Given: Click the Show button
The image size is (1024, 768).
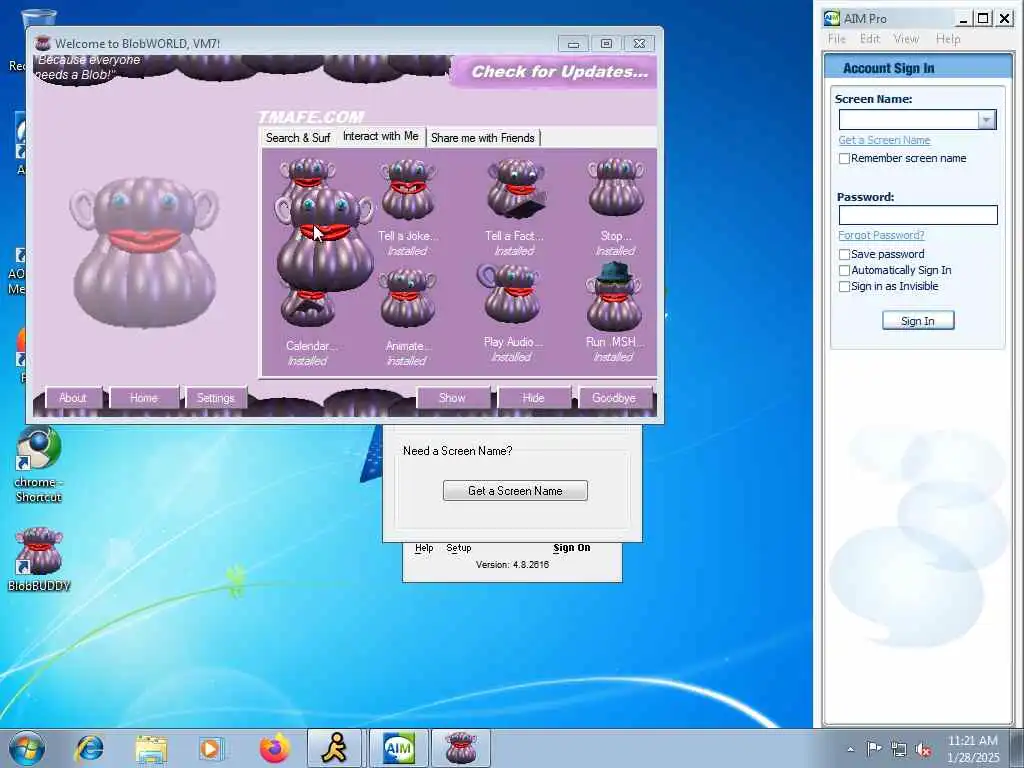Looking at the screenshot, I should pos(453,398).
